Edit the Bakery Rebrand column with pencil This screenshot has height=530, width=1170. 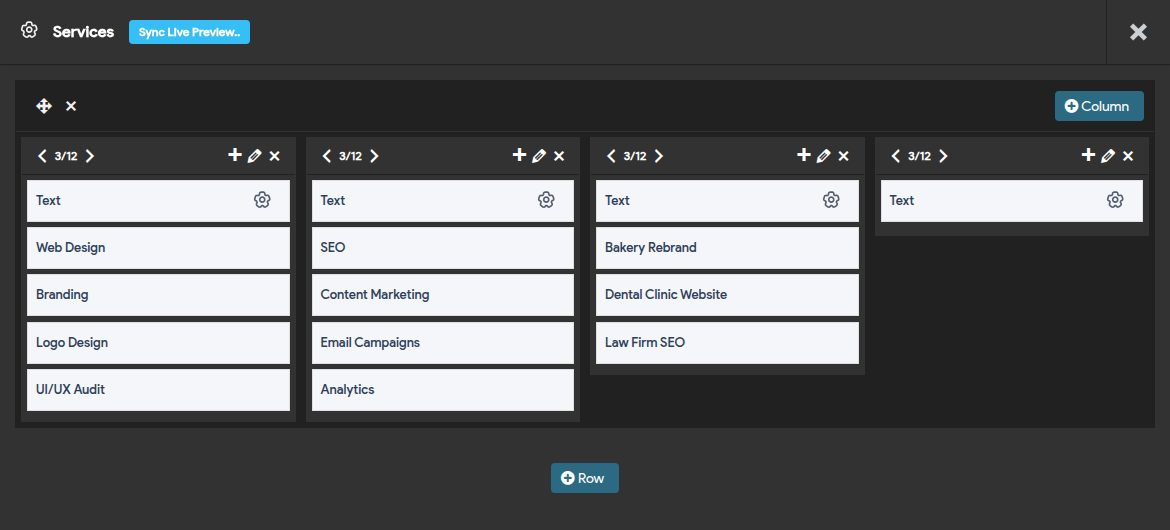tap(824, 156)
